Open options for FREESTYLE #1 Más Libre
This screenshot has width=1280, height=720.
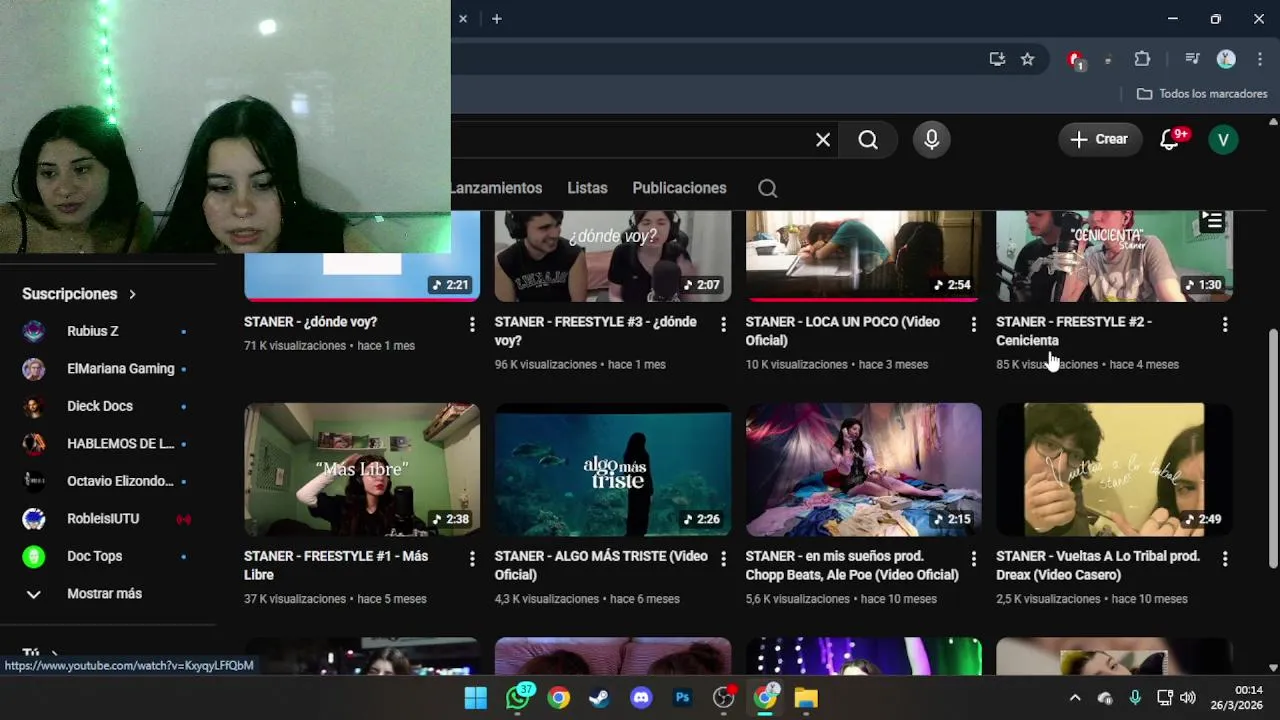[x=472, y=558]
